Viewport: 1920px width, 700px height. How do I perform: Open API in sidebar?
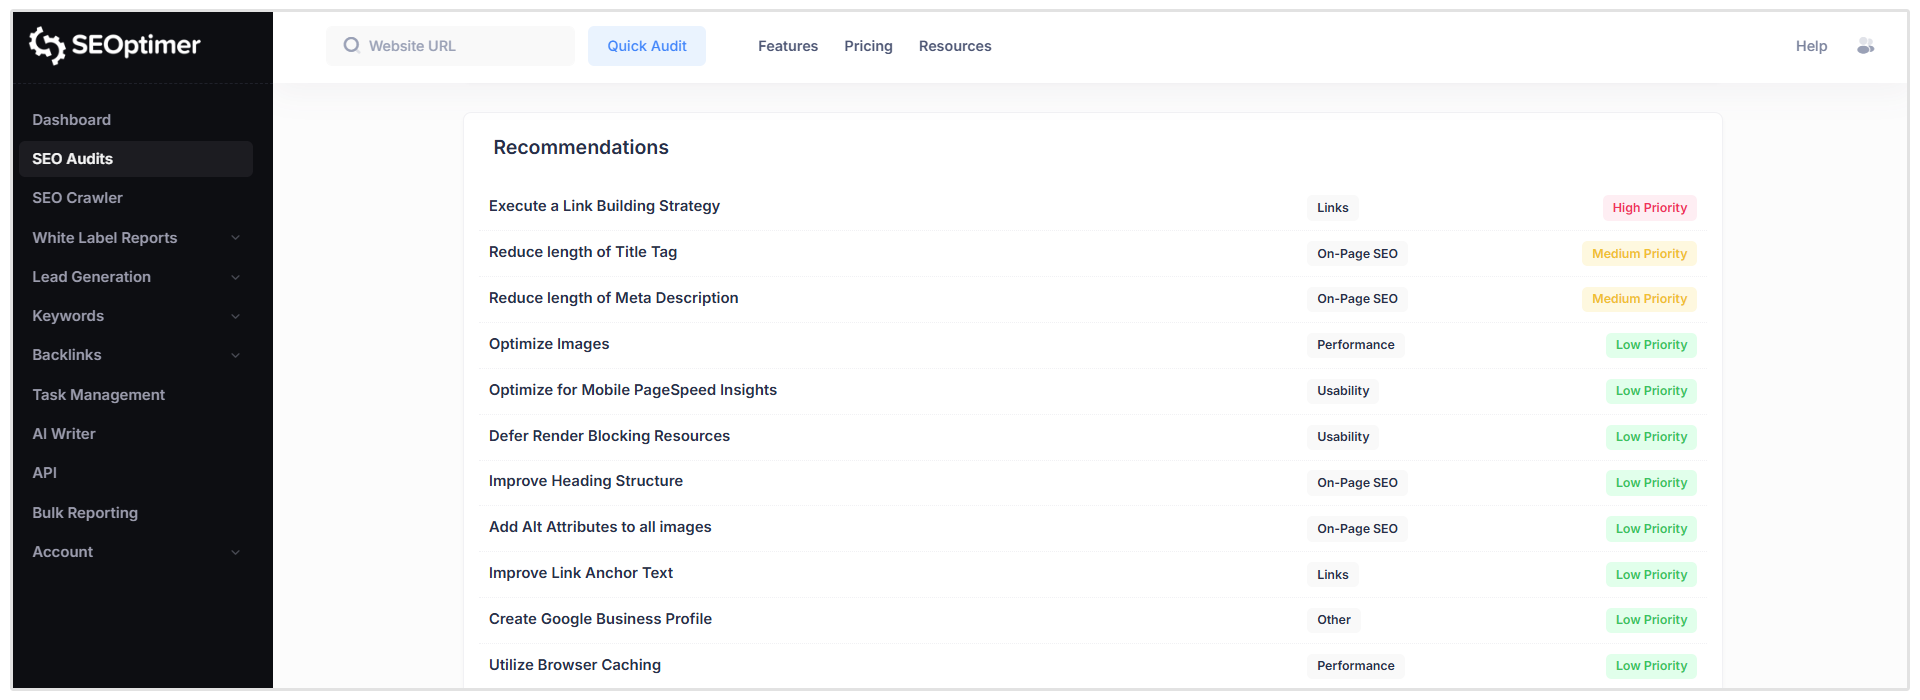point(44,473)
